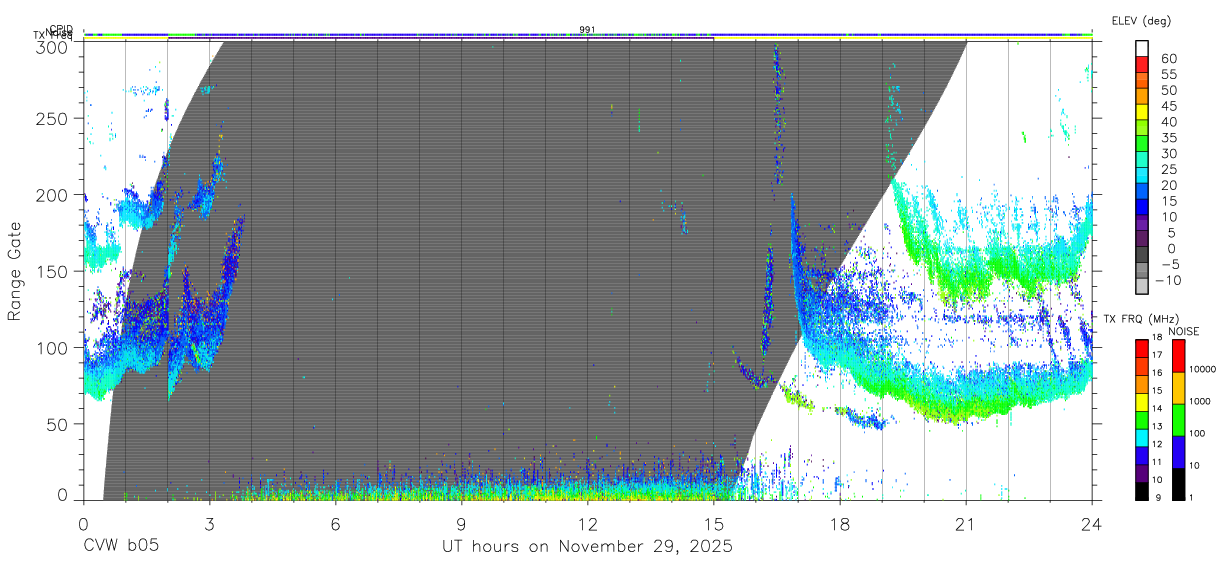The height and width of the screenshot is (567, 1228).
Task: Click the '18' tick on the UT hours axis
Action: (x=839, y=522)
